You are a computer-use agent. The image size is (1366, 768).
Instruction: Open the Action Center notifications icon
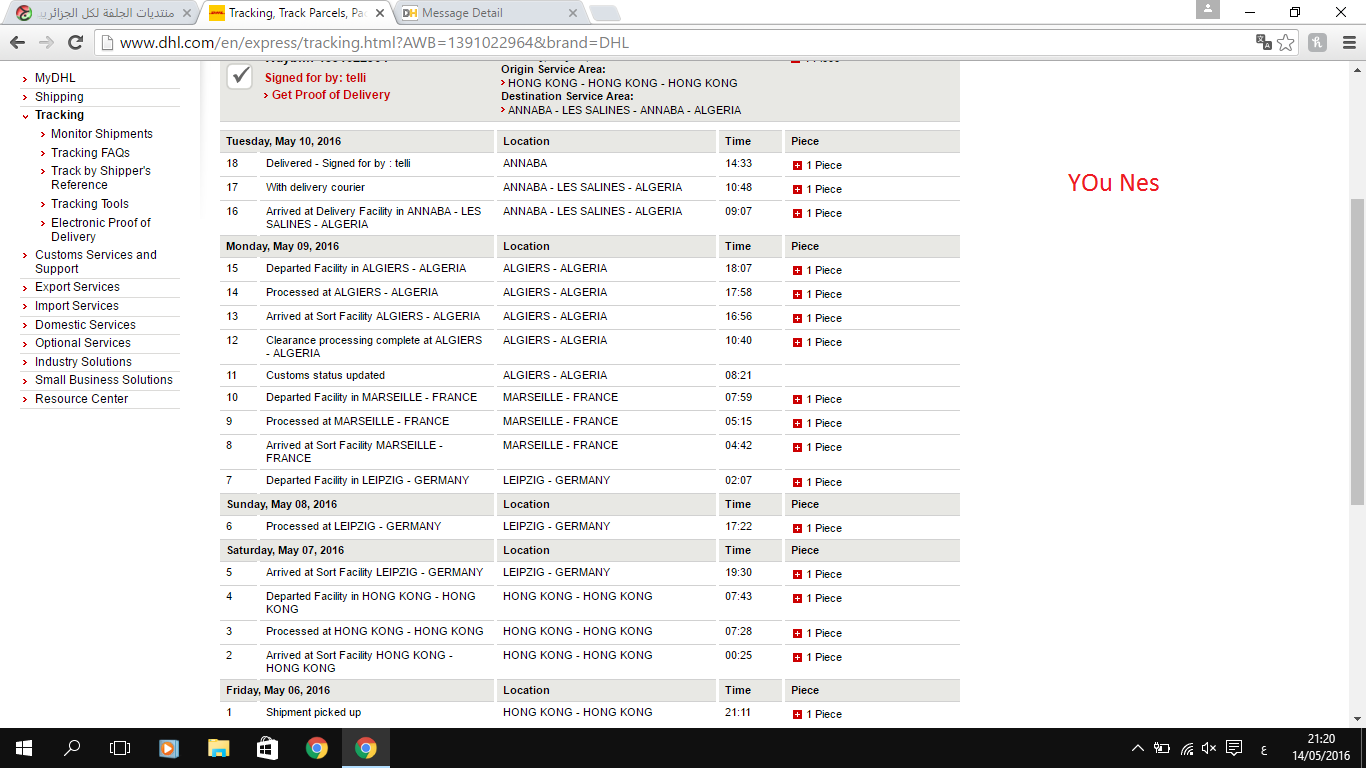point(1234,748)
